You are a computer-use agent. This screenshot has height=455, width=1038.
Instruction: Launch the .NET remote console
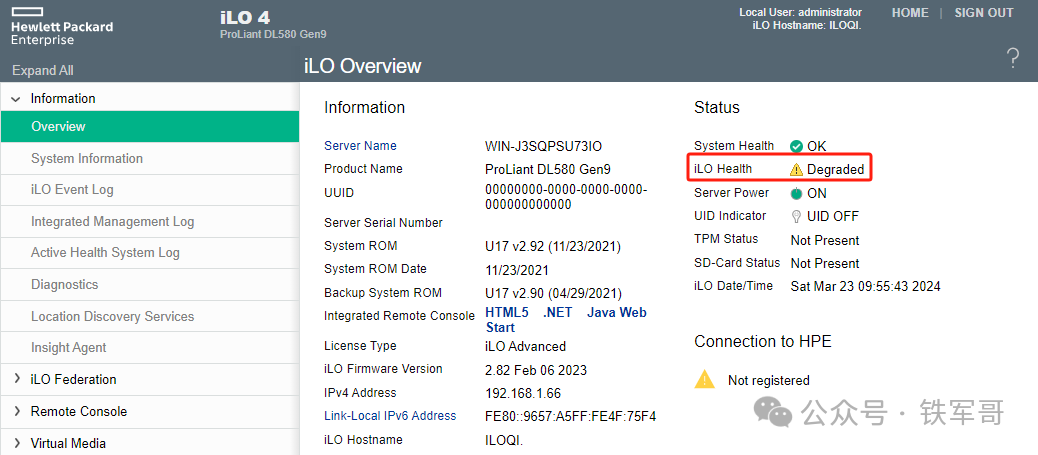click(x=557, y=313)
